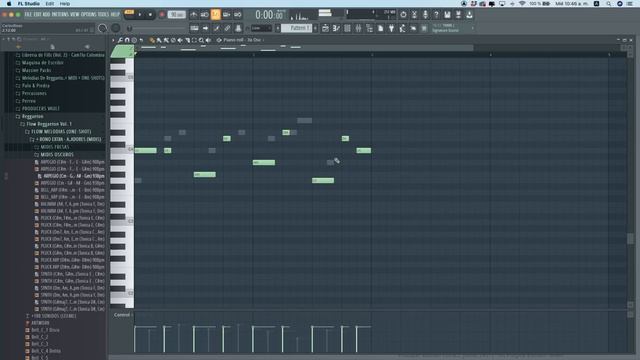640x360 pixels.
Task: Click the download arrow icon in top toolbar
Action: (469, 15)
